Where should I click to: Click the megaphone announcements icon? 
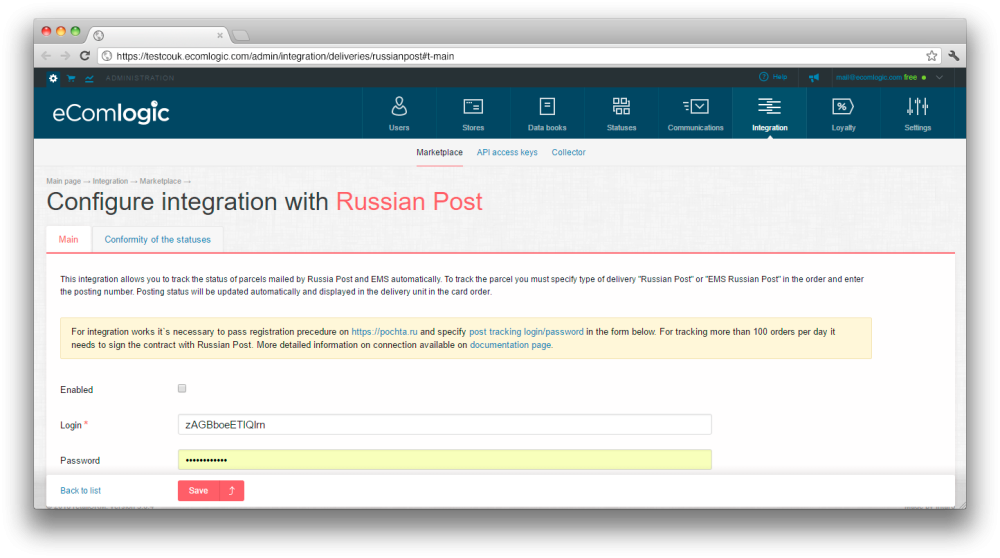tap(814, 77)
